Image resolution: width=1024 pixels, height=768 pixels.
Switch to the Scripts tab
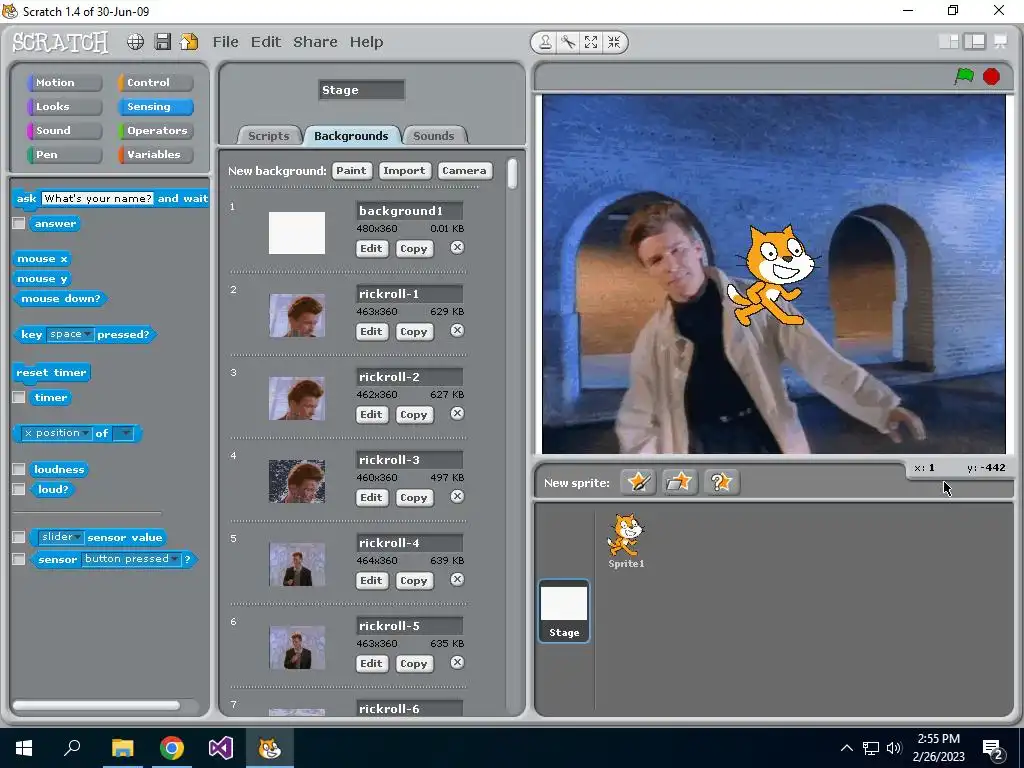(x=268, y=136)
